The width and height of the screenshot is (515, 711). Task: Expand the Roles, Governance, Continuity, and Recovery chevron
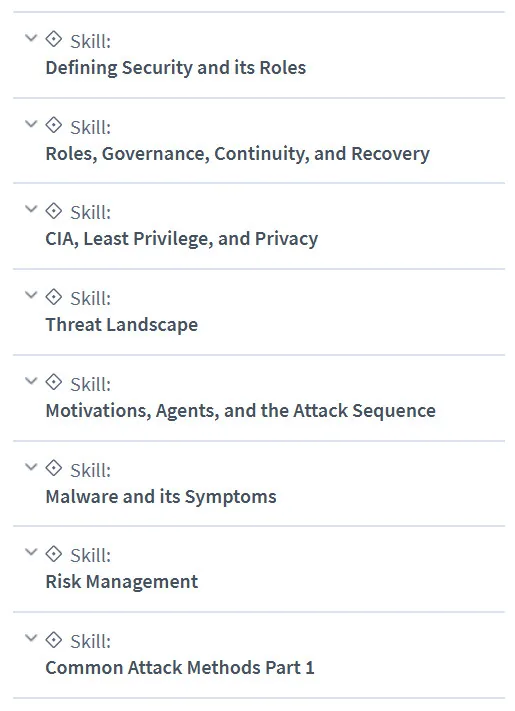point(31,123)
